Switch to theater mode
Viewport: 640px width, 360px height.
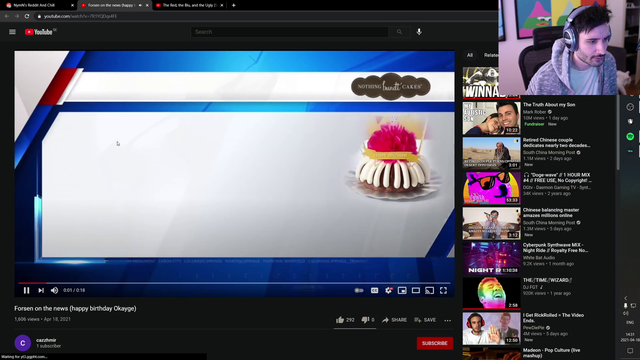tap(416, 290)
